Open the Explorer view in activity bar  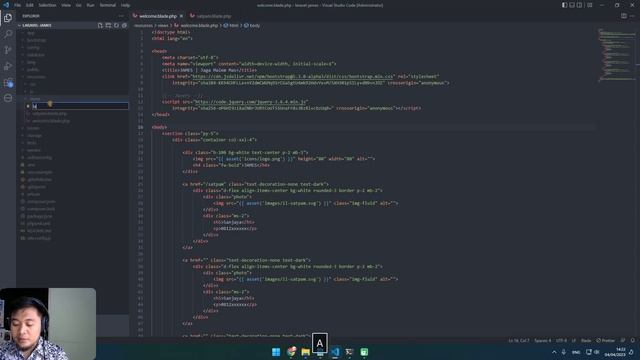[x=8, y=18]
